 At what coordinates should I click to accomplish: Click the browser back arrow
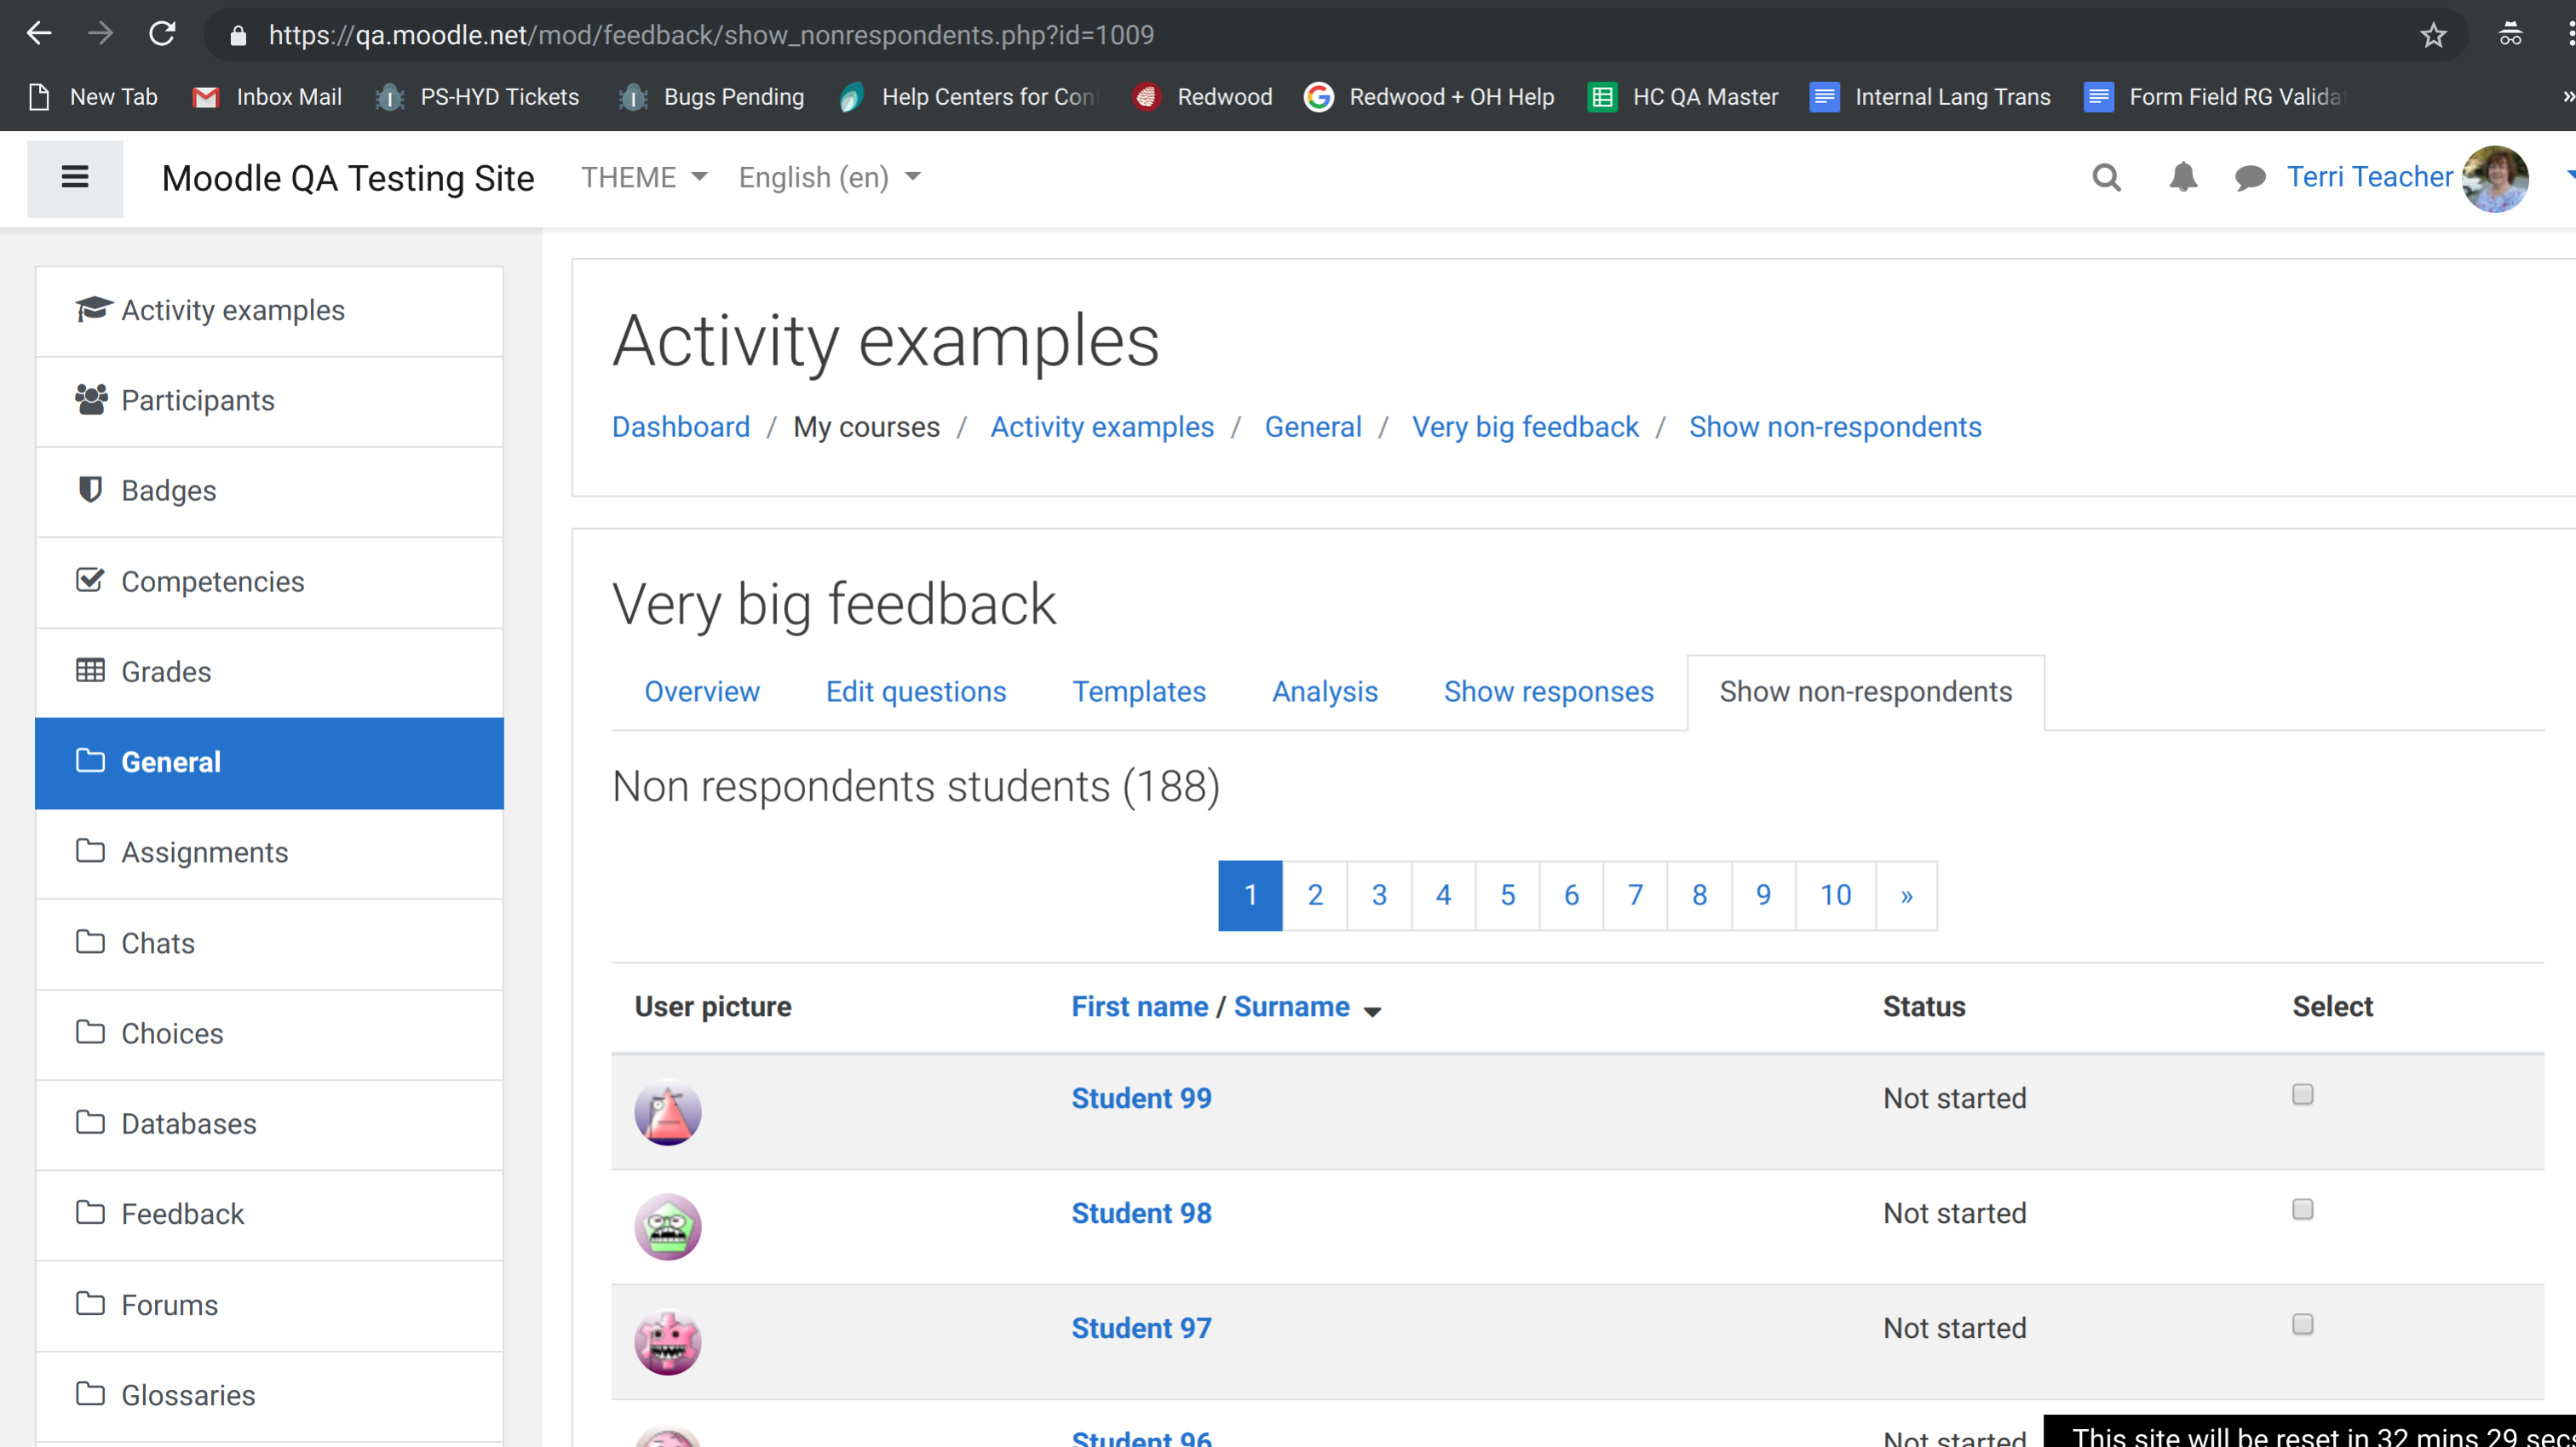point(39,34)
